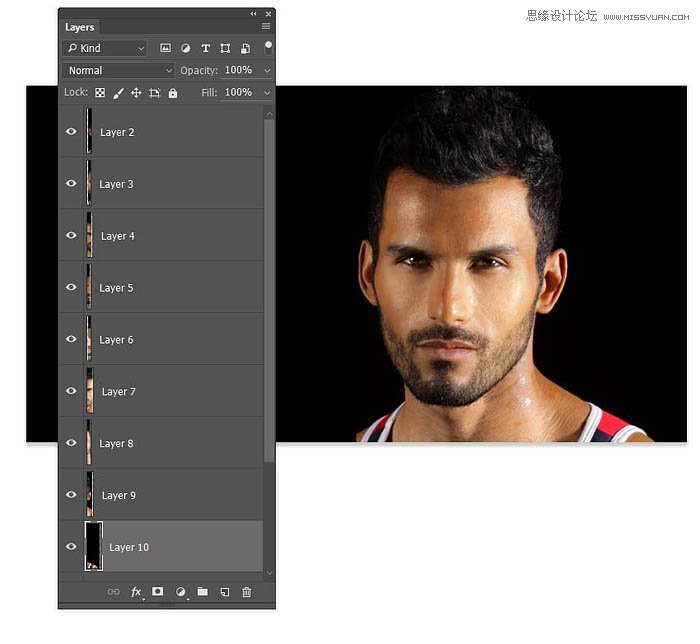700x644 pixels.
Task: Filter layers by type (T icon)
Action: click(206, 48)
